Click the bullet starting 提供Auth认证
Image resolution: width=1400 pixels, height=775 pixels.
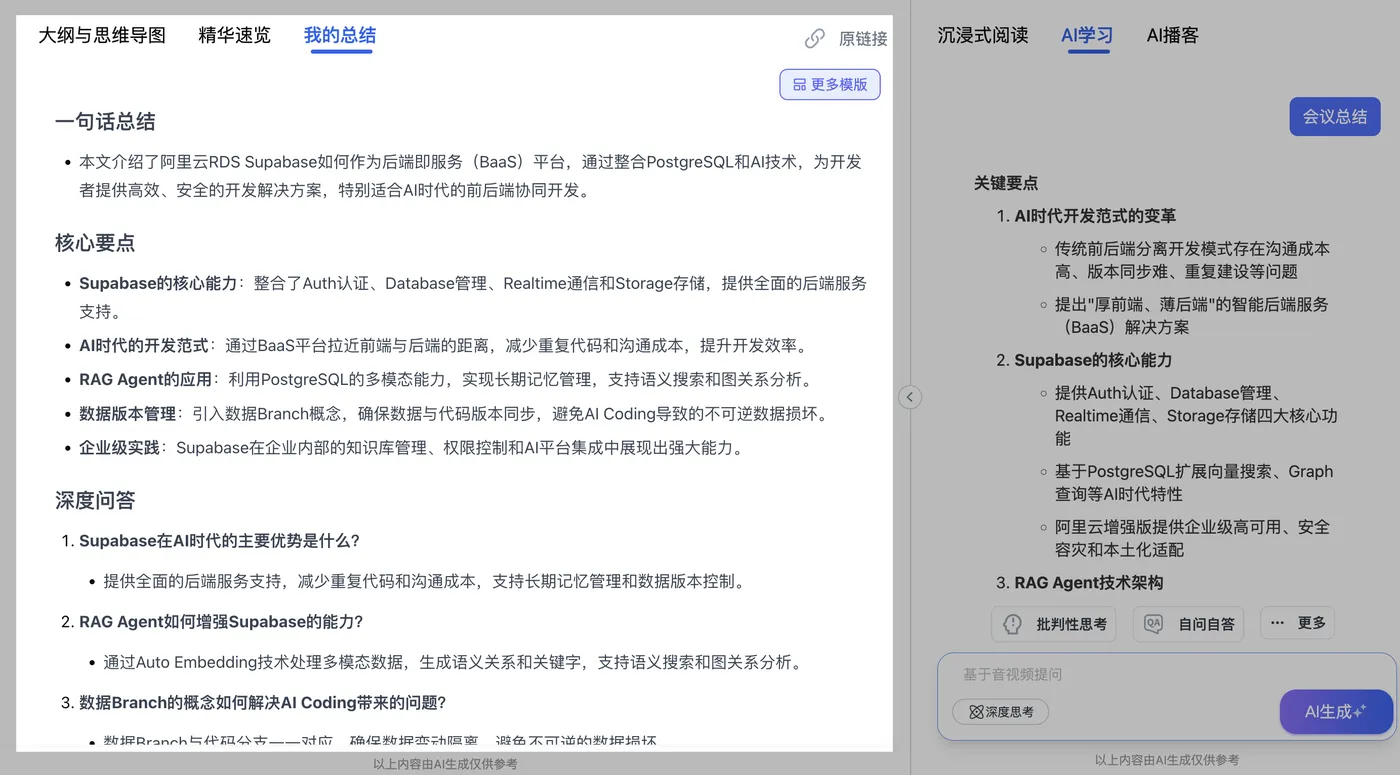point(1196,415)
